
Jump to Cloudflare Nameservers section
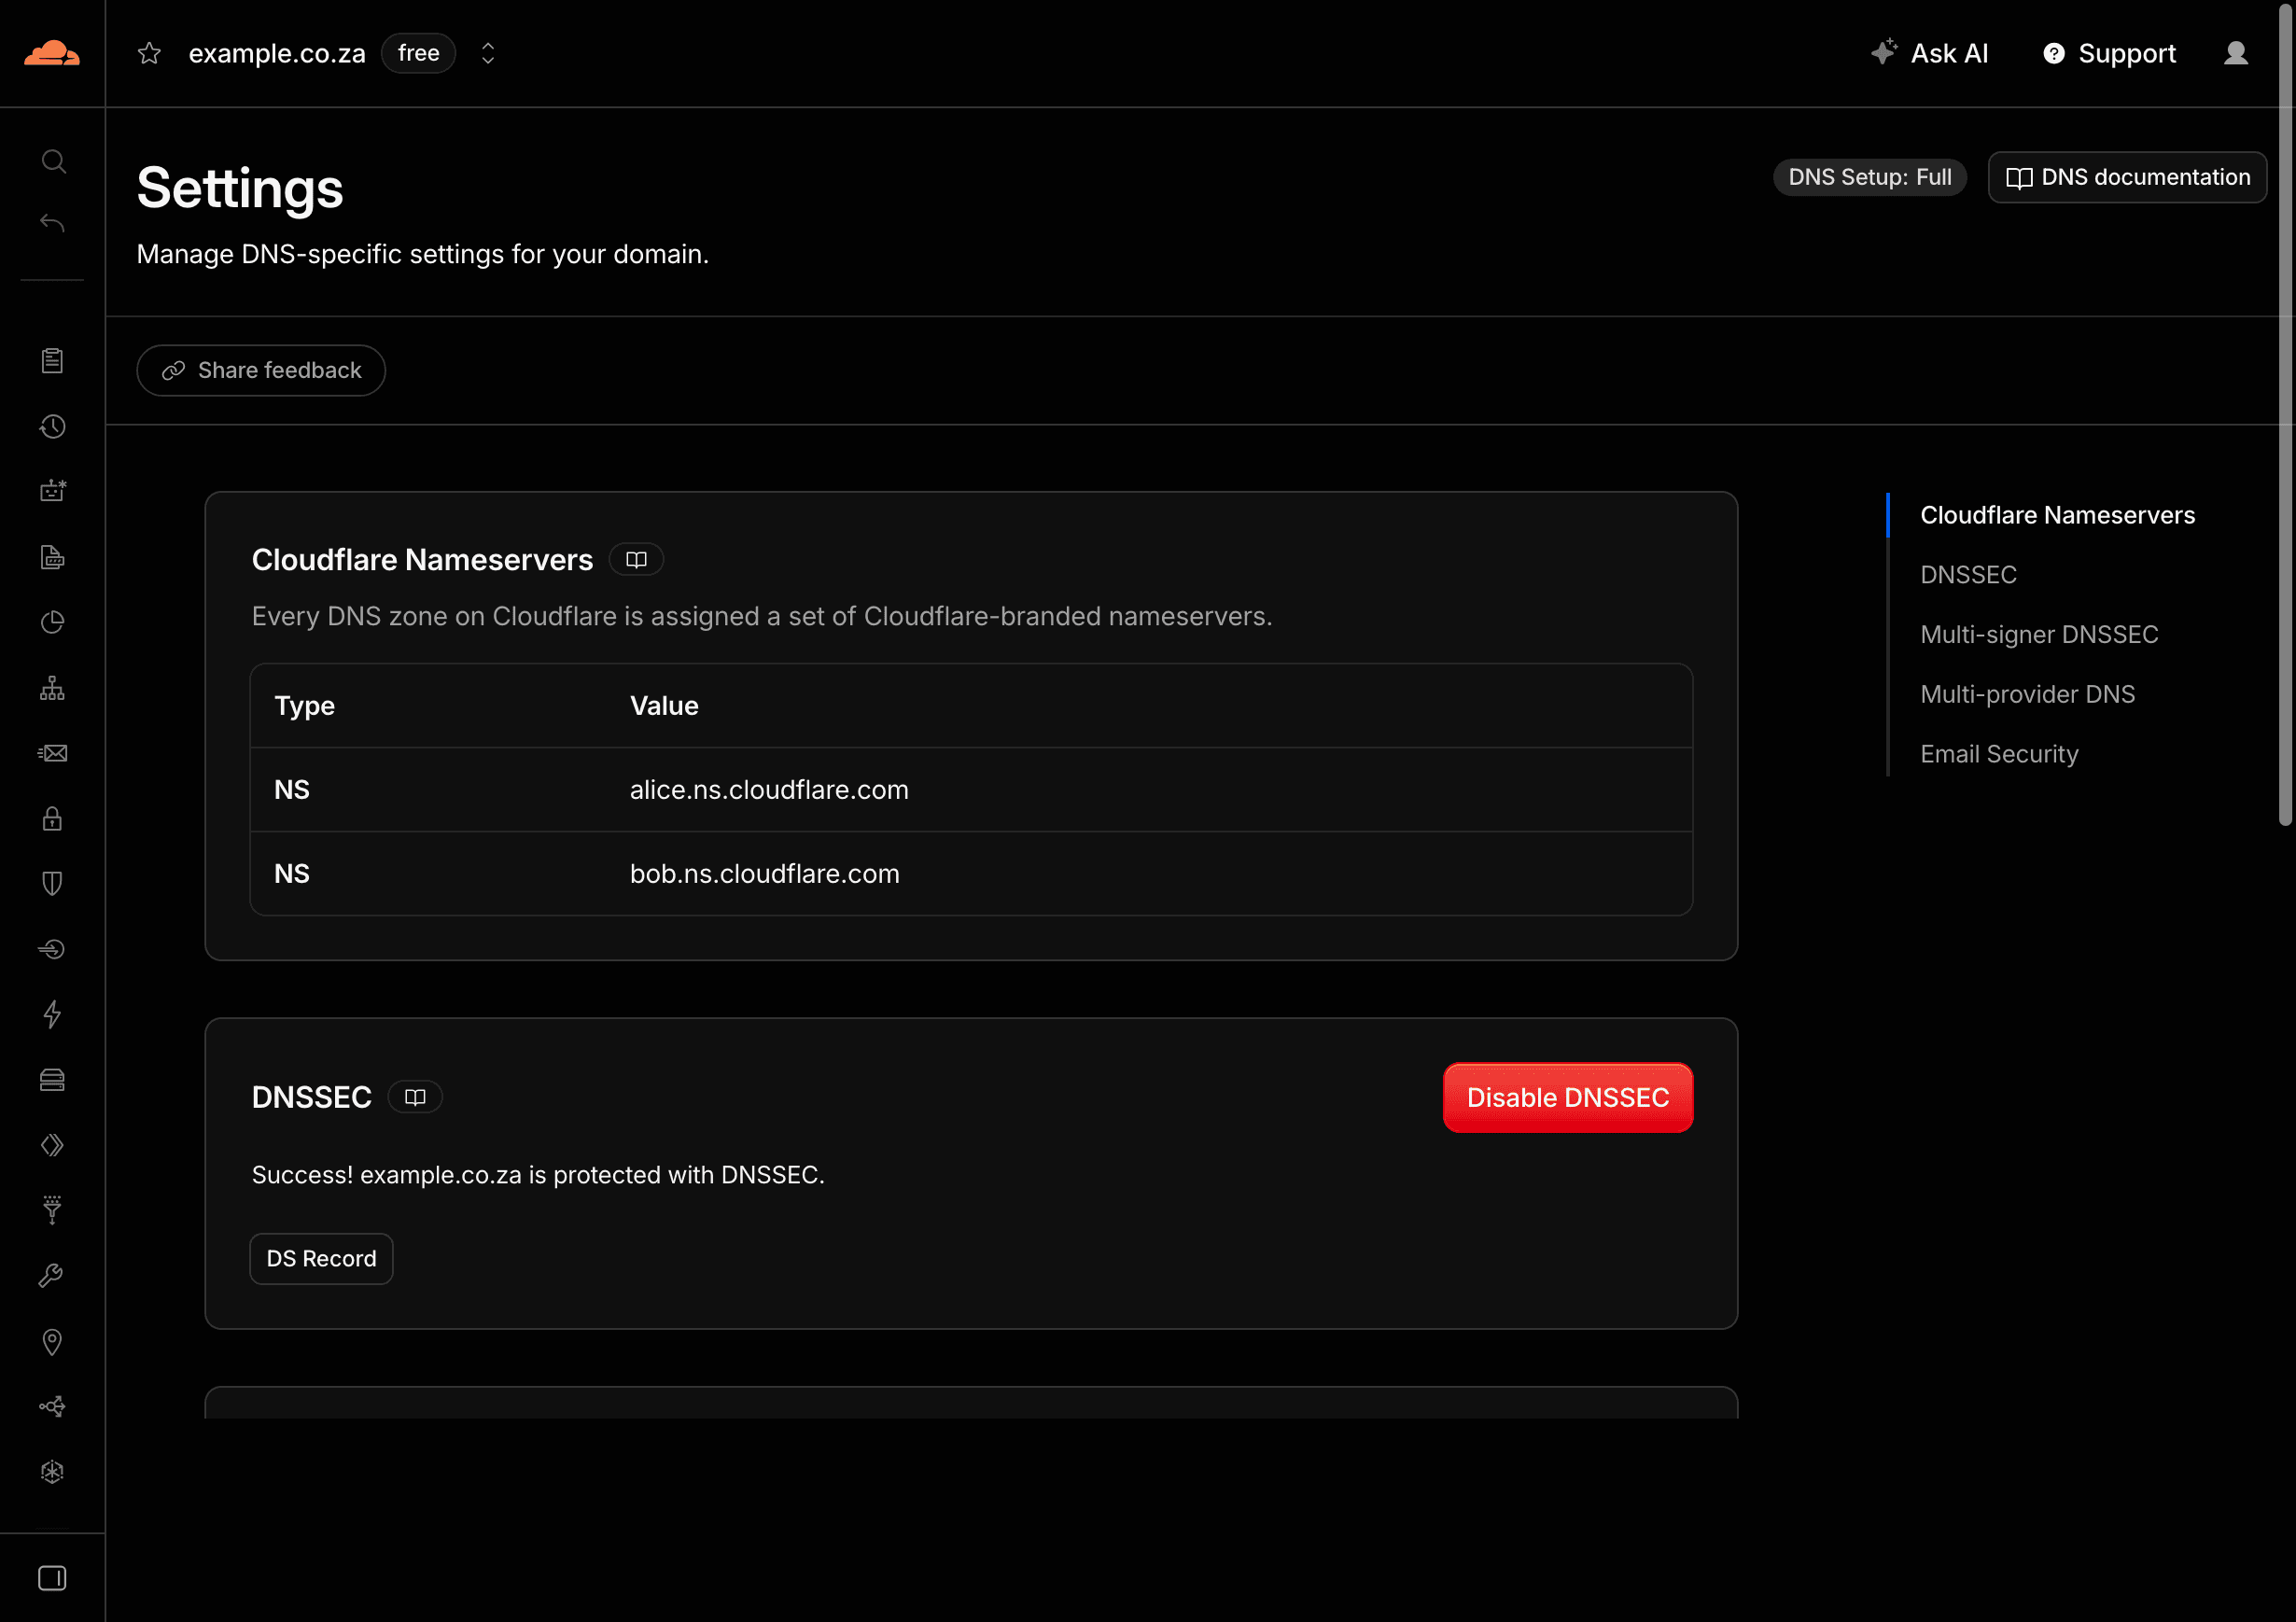coord(2057,515)
